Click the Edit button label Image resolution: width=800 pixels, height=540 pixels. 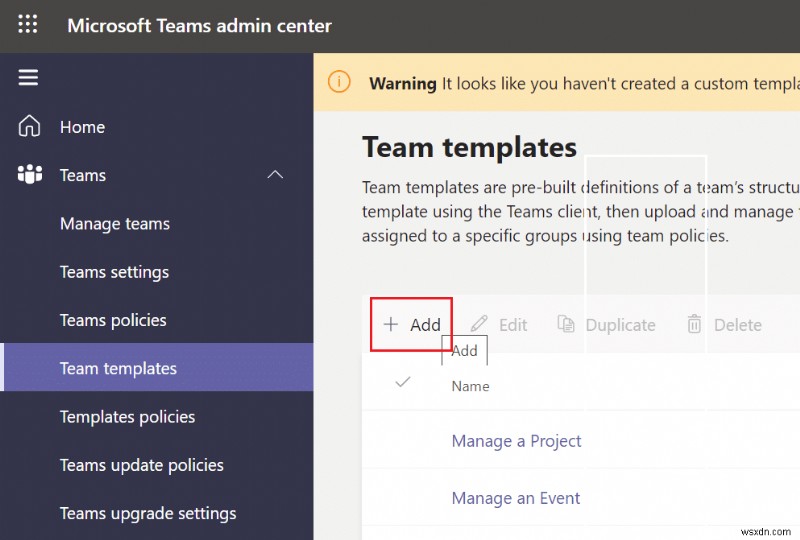pyautogui.click(x=513, y=325)
